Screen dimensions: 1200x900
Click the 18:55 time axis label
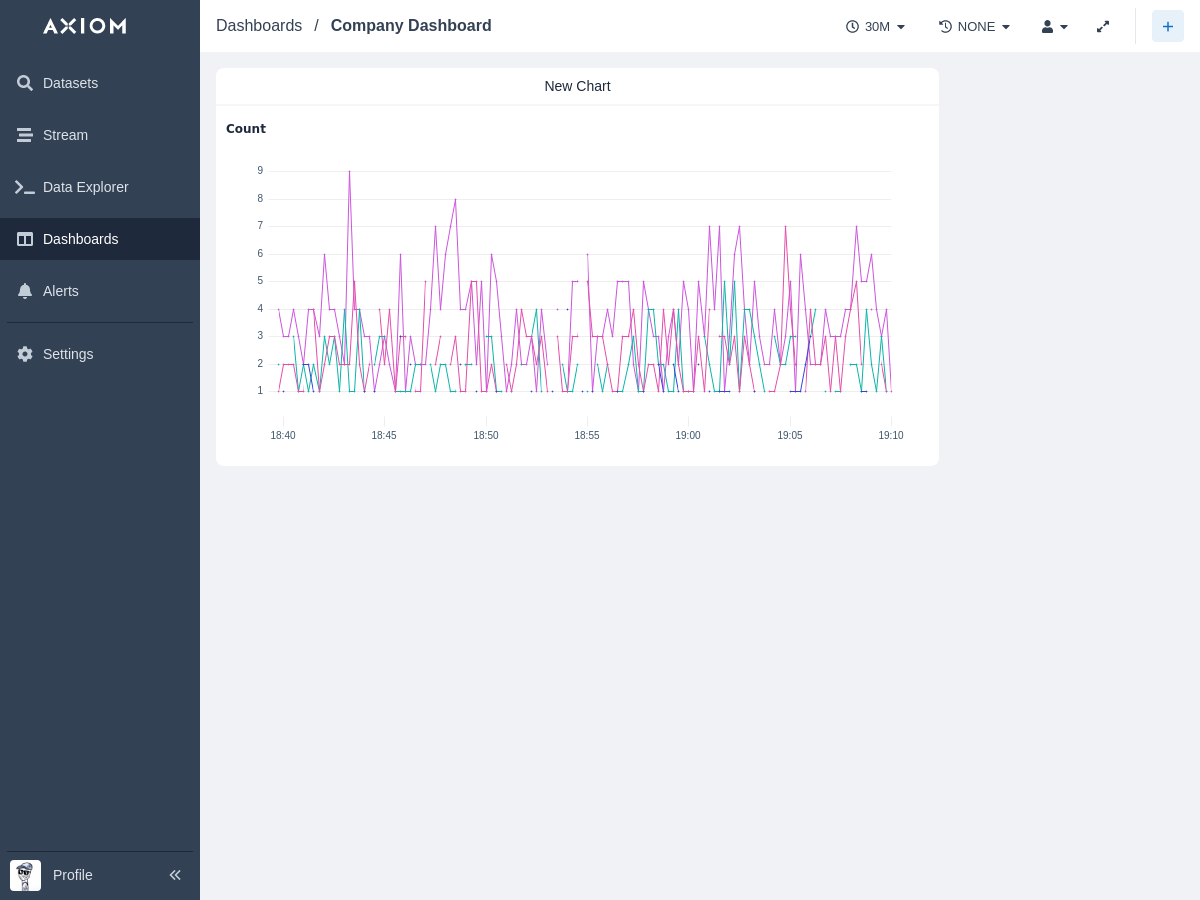587,435
